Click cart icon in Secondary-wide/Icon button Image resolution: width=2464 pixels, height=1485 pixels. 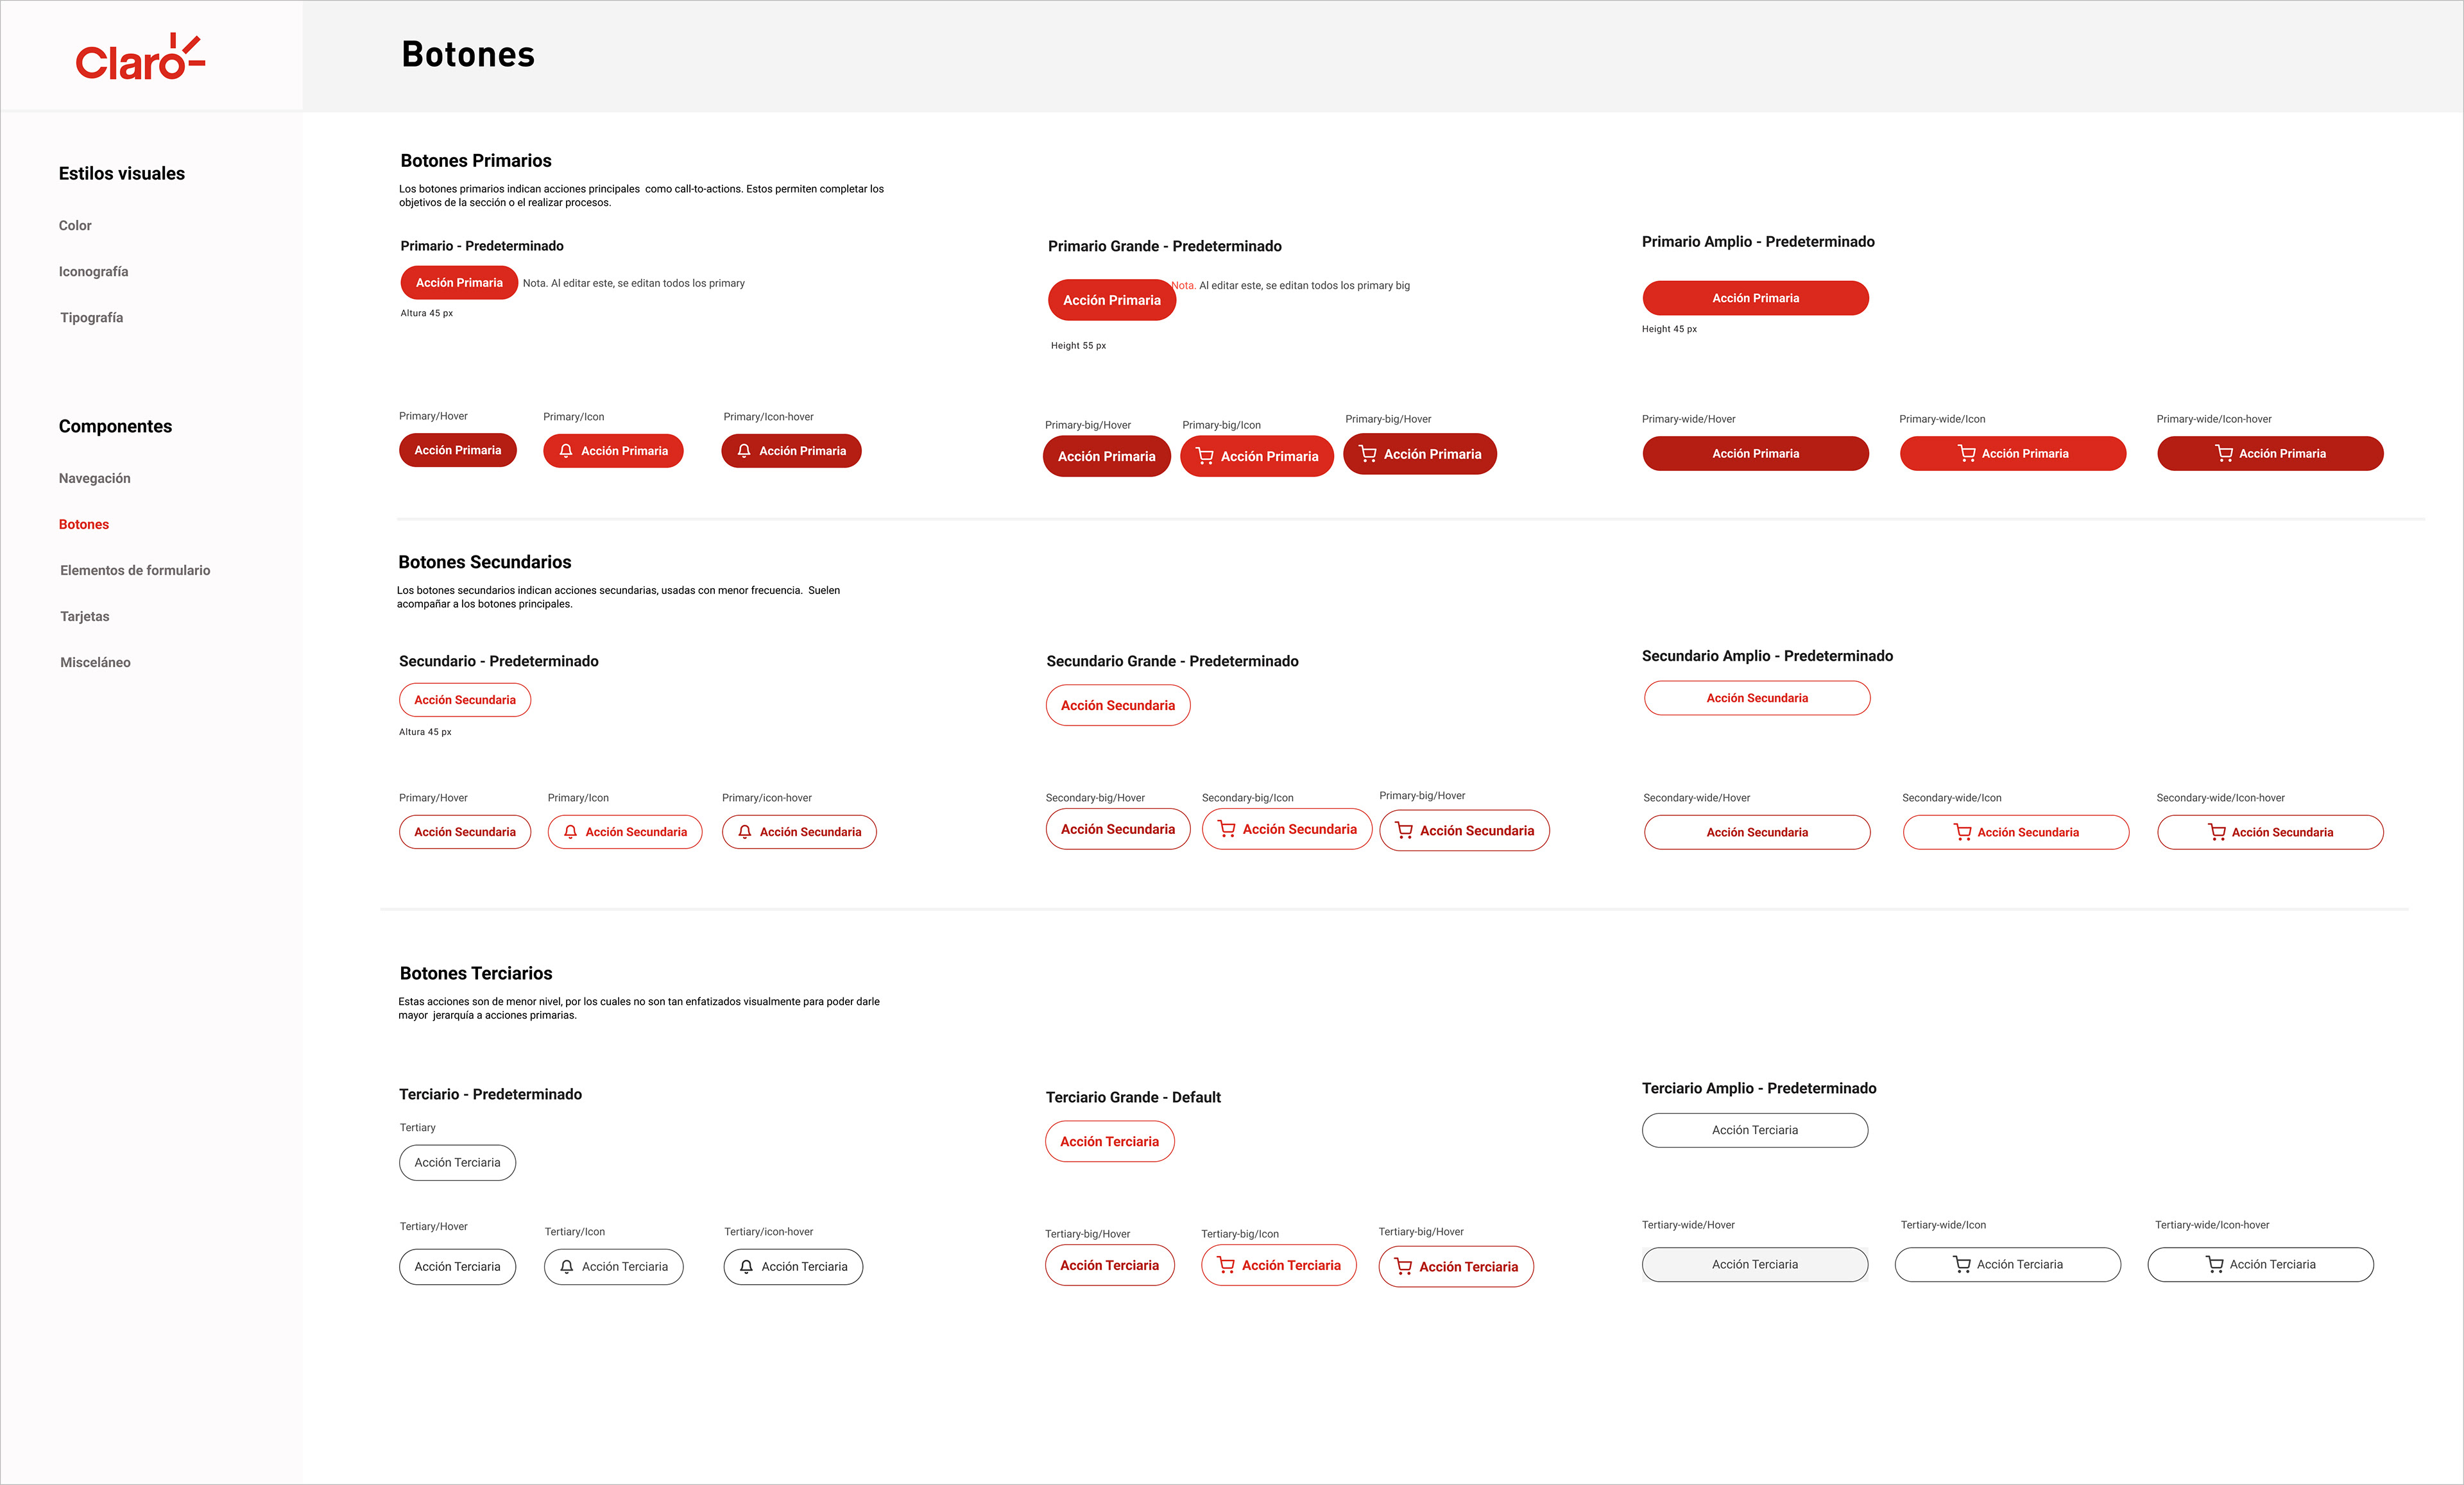1962,832
